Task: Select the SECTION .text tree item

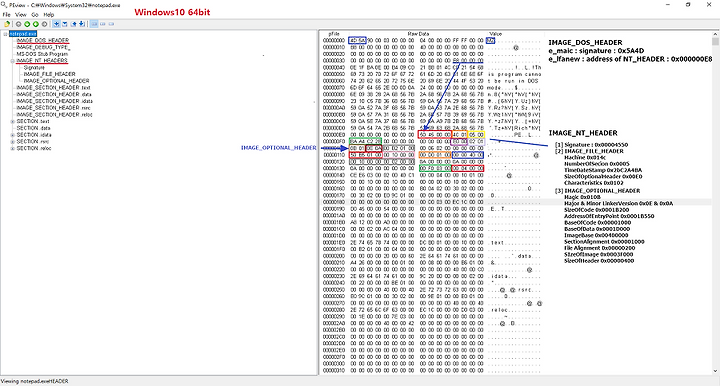Action: tap(33, 122)
